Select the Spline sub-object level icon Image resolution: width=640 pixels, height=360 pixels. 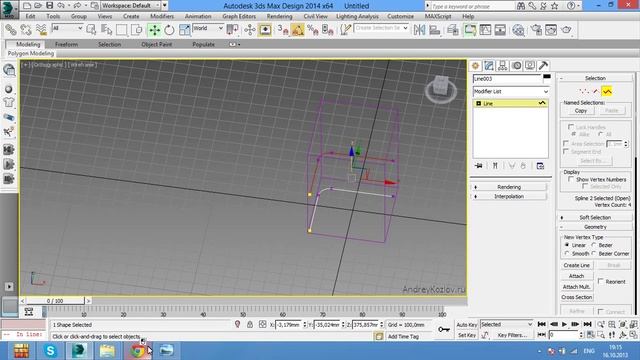(607, 91)
